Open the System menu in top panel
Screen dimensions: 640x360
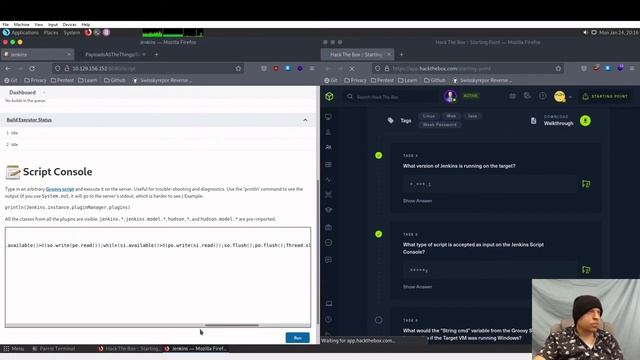(x=72, y=33)
